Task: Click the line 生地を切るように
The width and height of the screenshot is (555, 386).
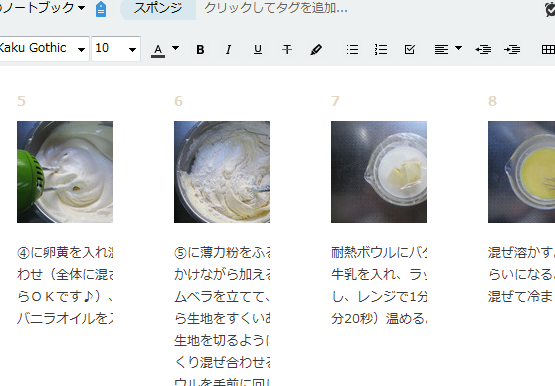Action: click(x=222, y=340)
